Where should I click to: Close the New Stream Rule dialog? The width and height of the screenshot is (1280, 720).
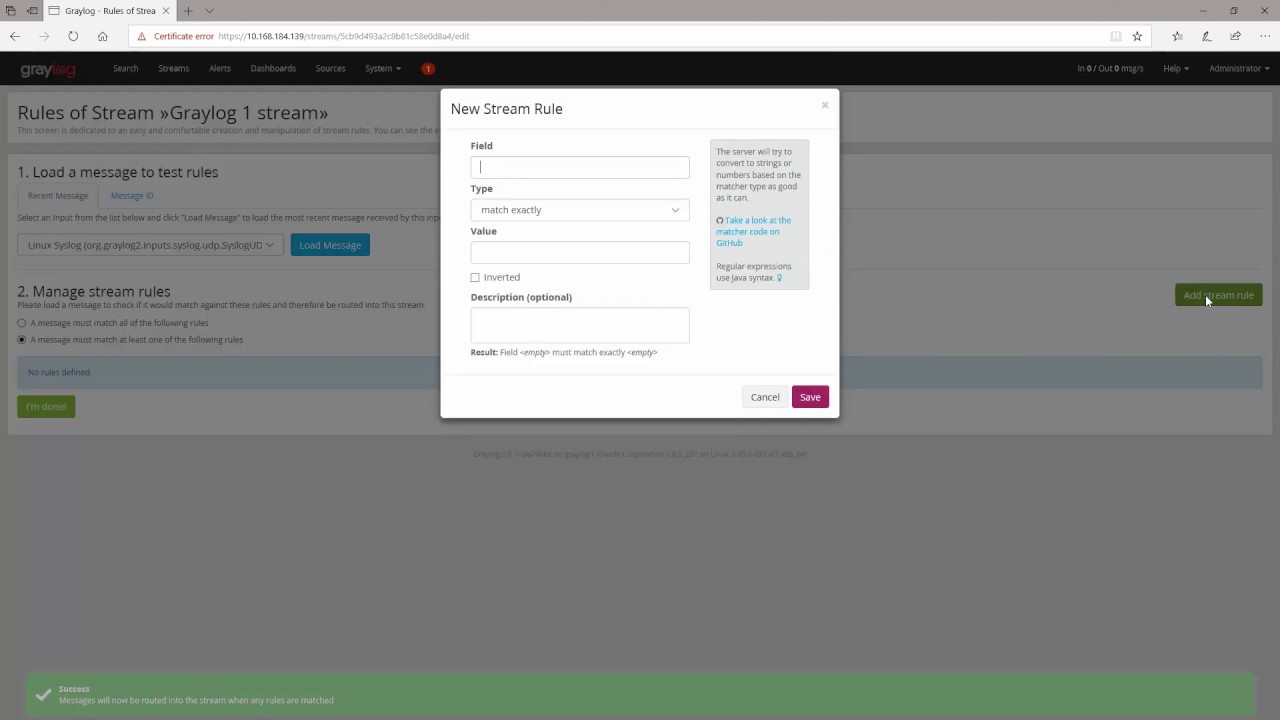[825, 105]
